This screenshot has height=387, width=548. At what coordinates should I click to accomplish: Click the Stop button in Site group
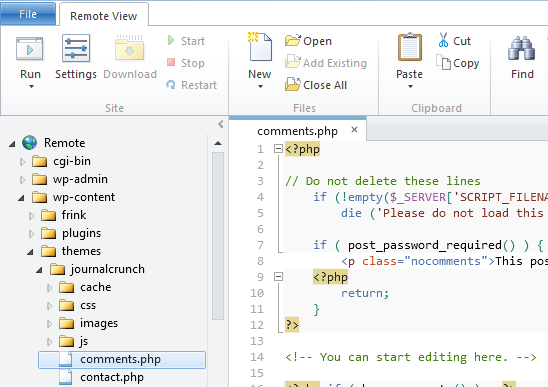[186, 63]
